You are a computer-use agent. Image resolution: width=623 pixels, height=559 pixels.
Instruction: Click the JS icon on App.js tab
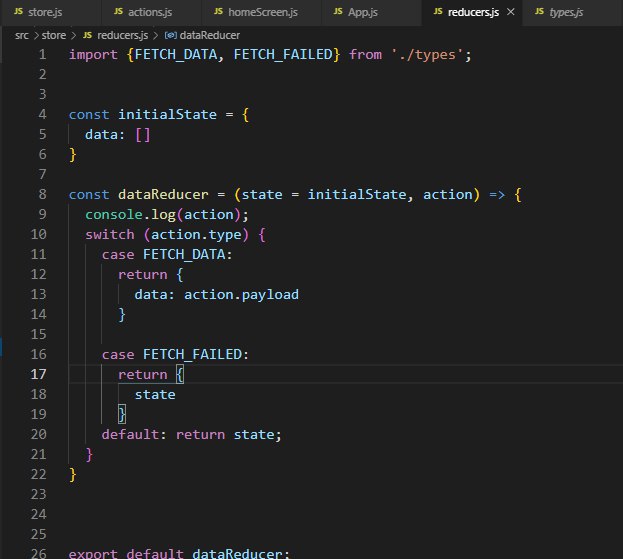point(338,12)
